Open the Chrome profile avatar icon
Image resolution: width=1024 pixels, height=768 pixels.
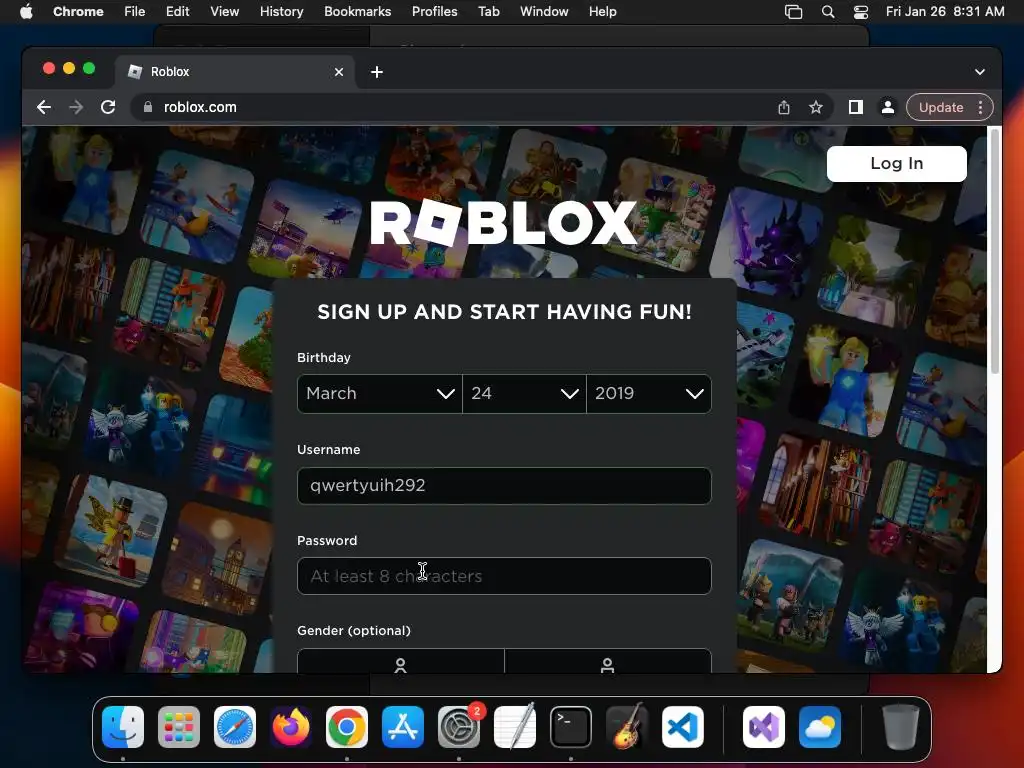point(888,107)
